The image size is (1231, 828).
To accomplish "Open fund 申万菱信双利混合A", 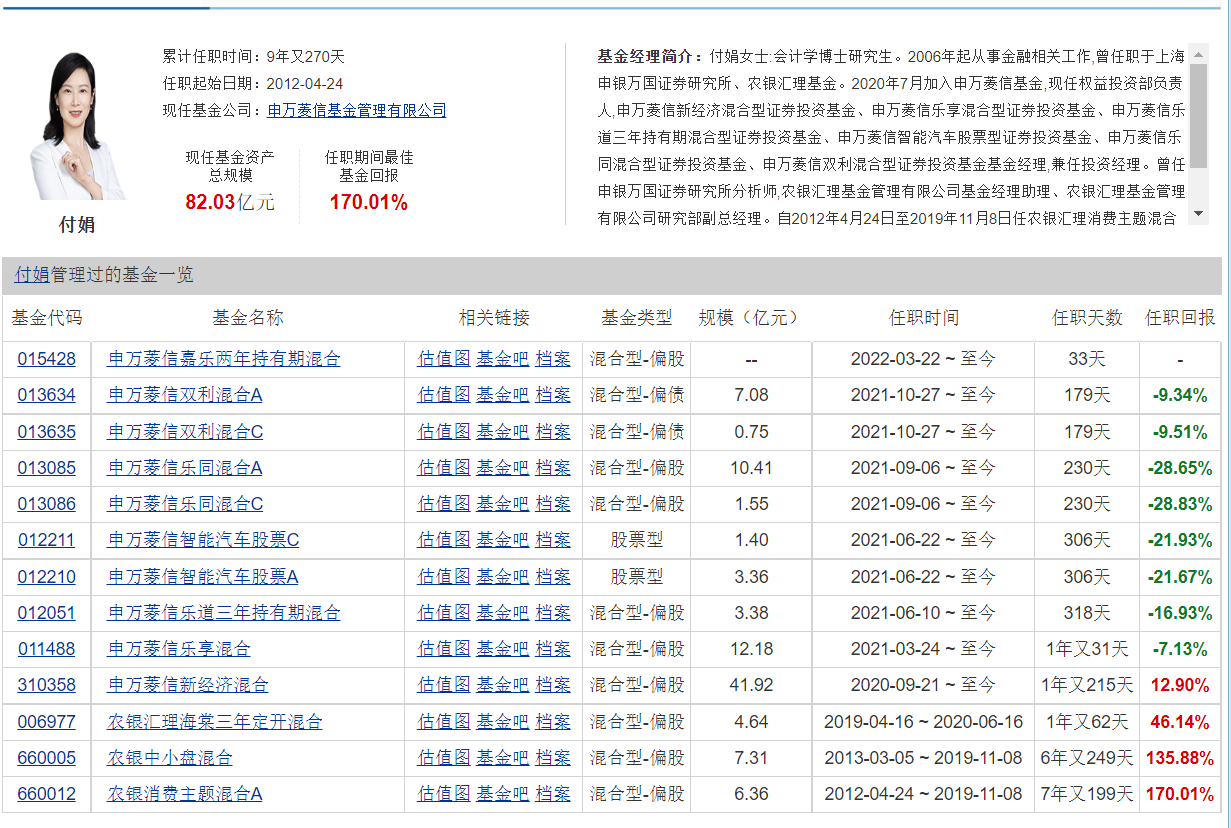I will [x=185, y=395].
